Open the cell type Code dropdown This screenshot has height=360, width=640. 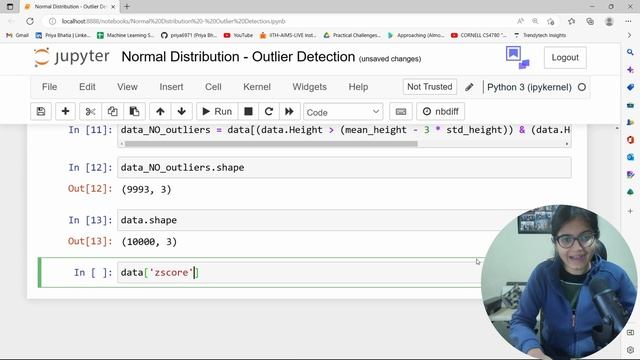[343, 112]
